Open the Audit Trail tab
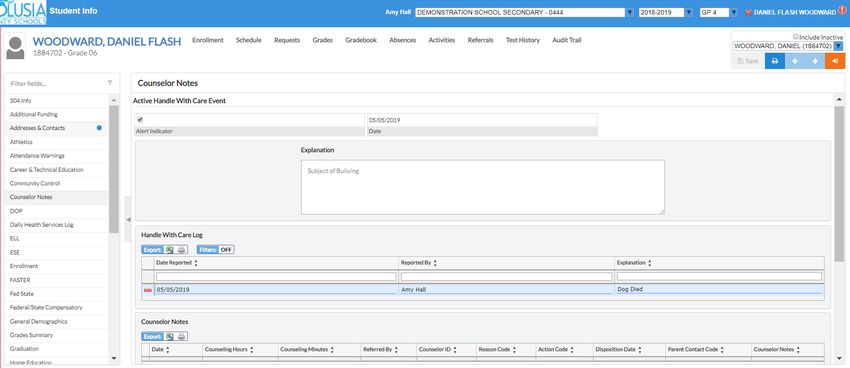850x368 pixels. click(566, 40)
